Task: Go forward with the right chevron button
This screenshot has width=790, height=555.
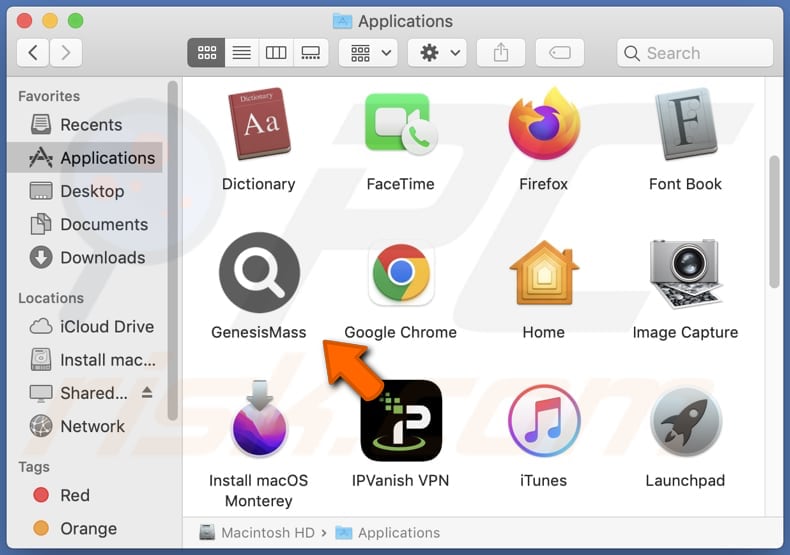Action: point(65,52)
